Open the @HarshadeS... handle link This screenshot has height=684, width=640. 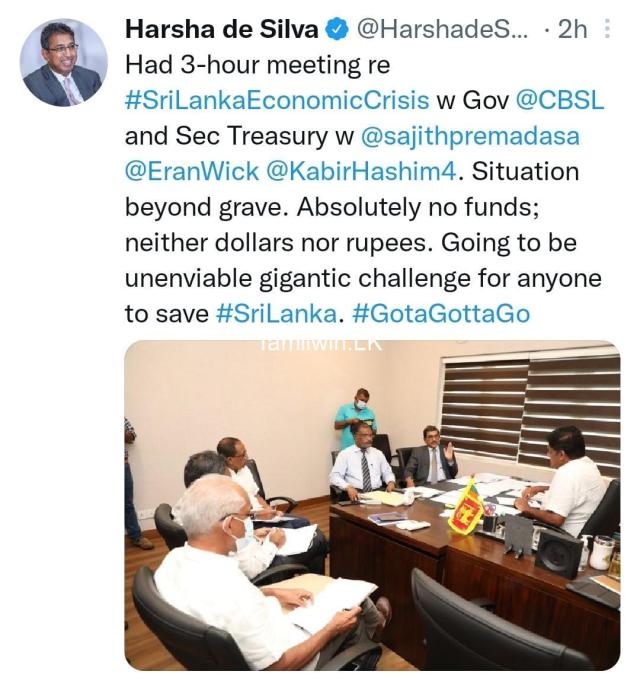pyautogui.click(x=442, y=30)
